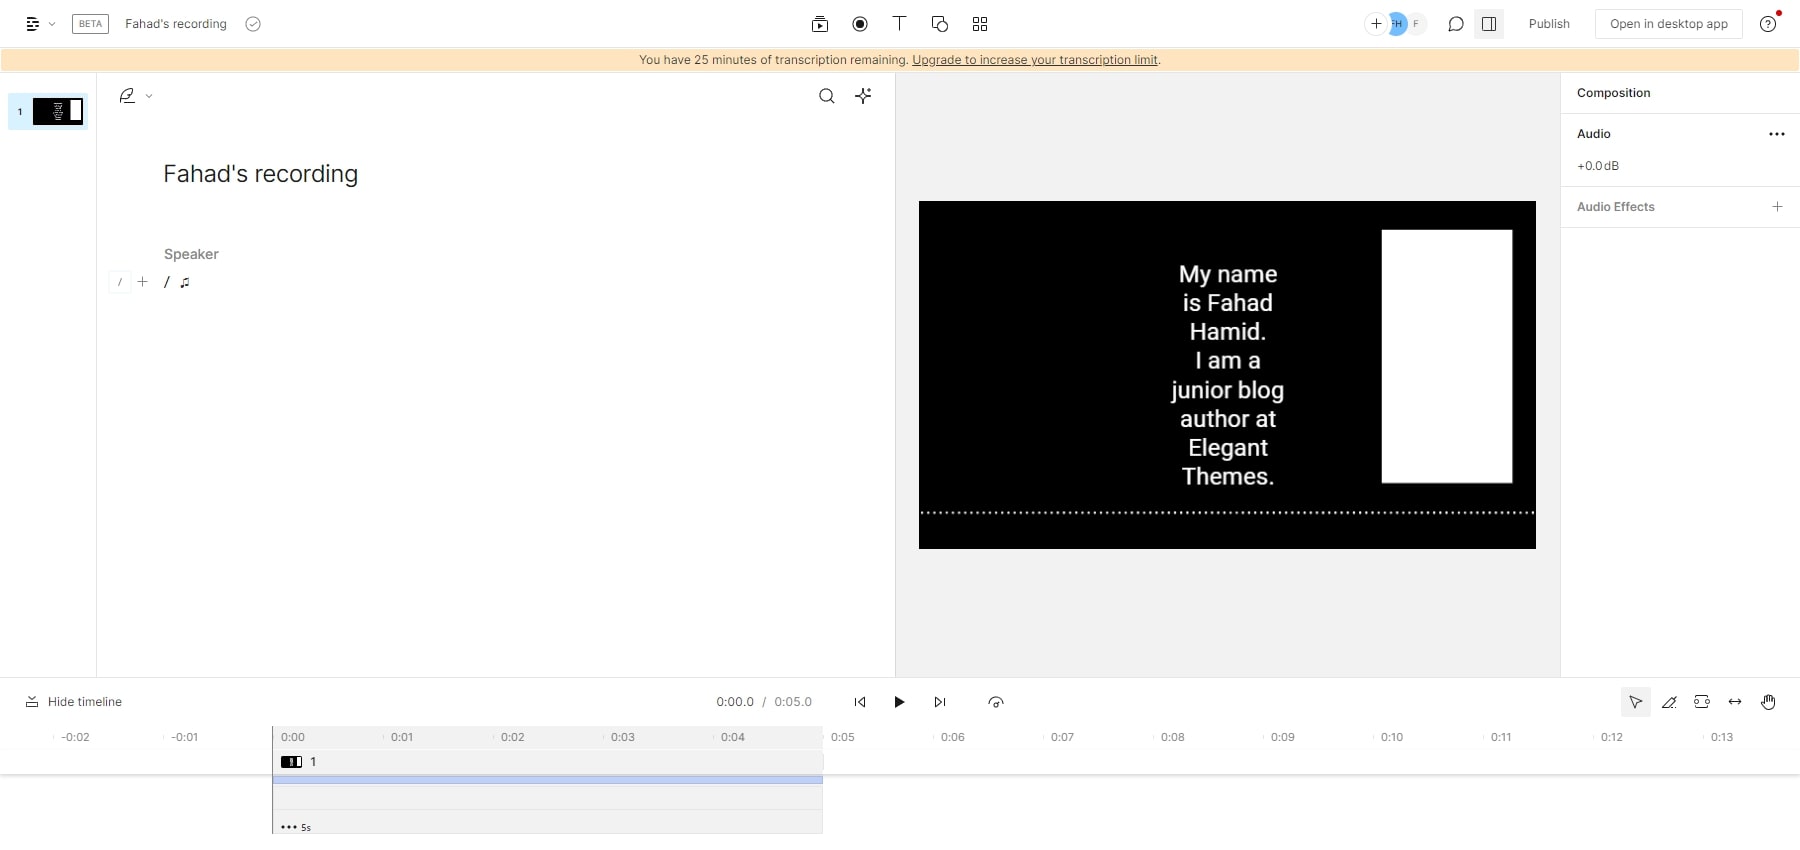The width and height of the screenshot is (1800, 850).
Task: Open Audio options three-dot menu
Action: pyautogui.click(x=1777, y=134)
